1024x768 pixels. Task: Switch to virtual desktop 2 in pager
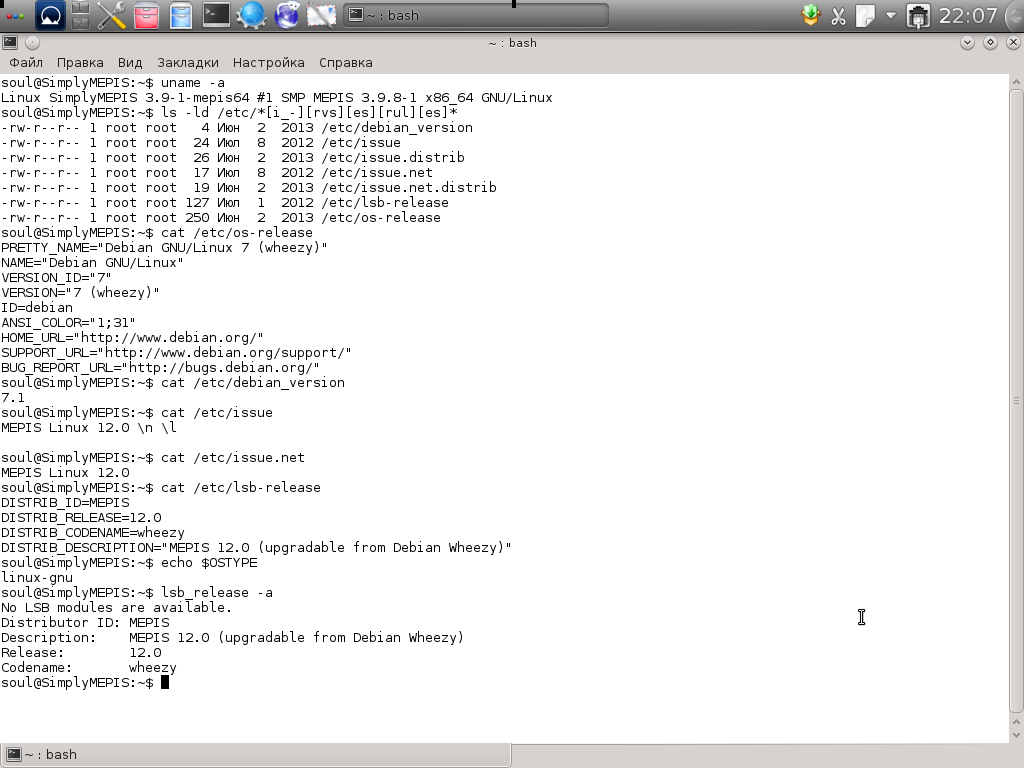click(x=80, y=23)
